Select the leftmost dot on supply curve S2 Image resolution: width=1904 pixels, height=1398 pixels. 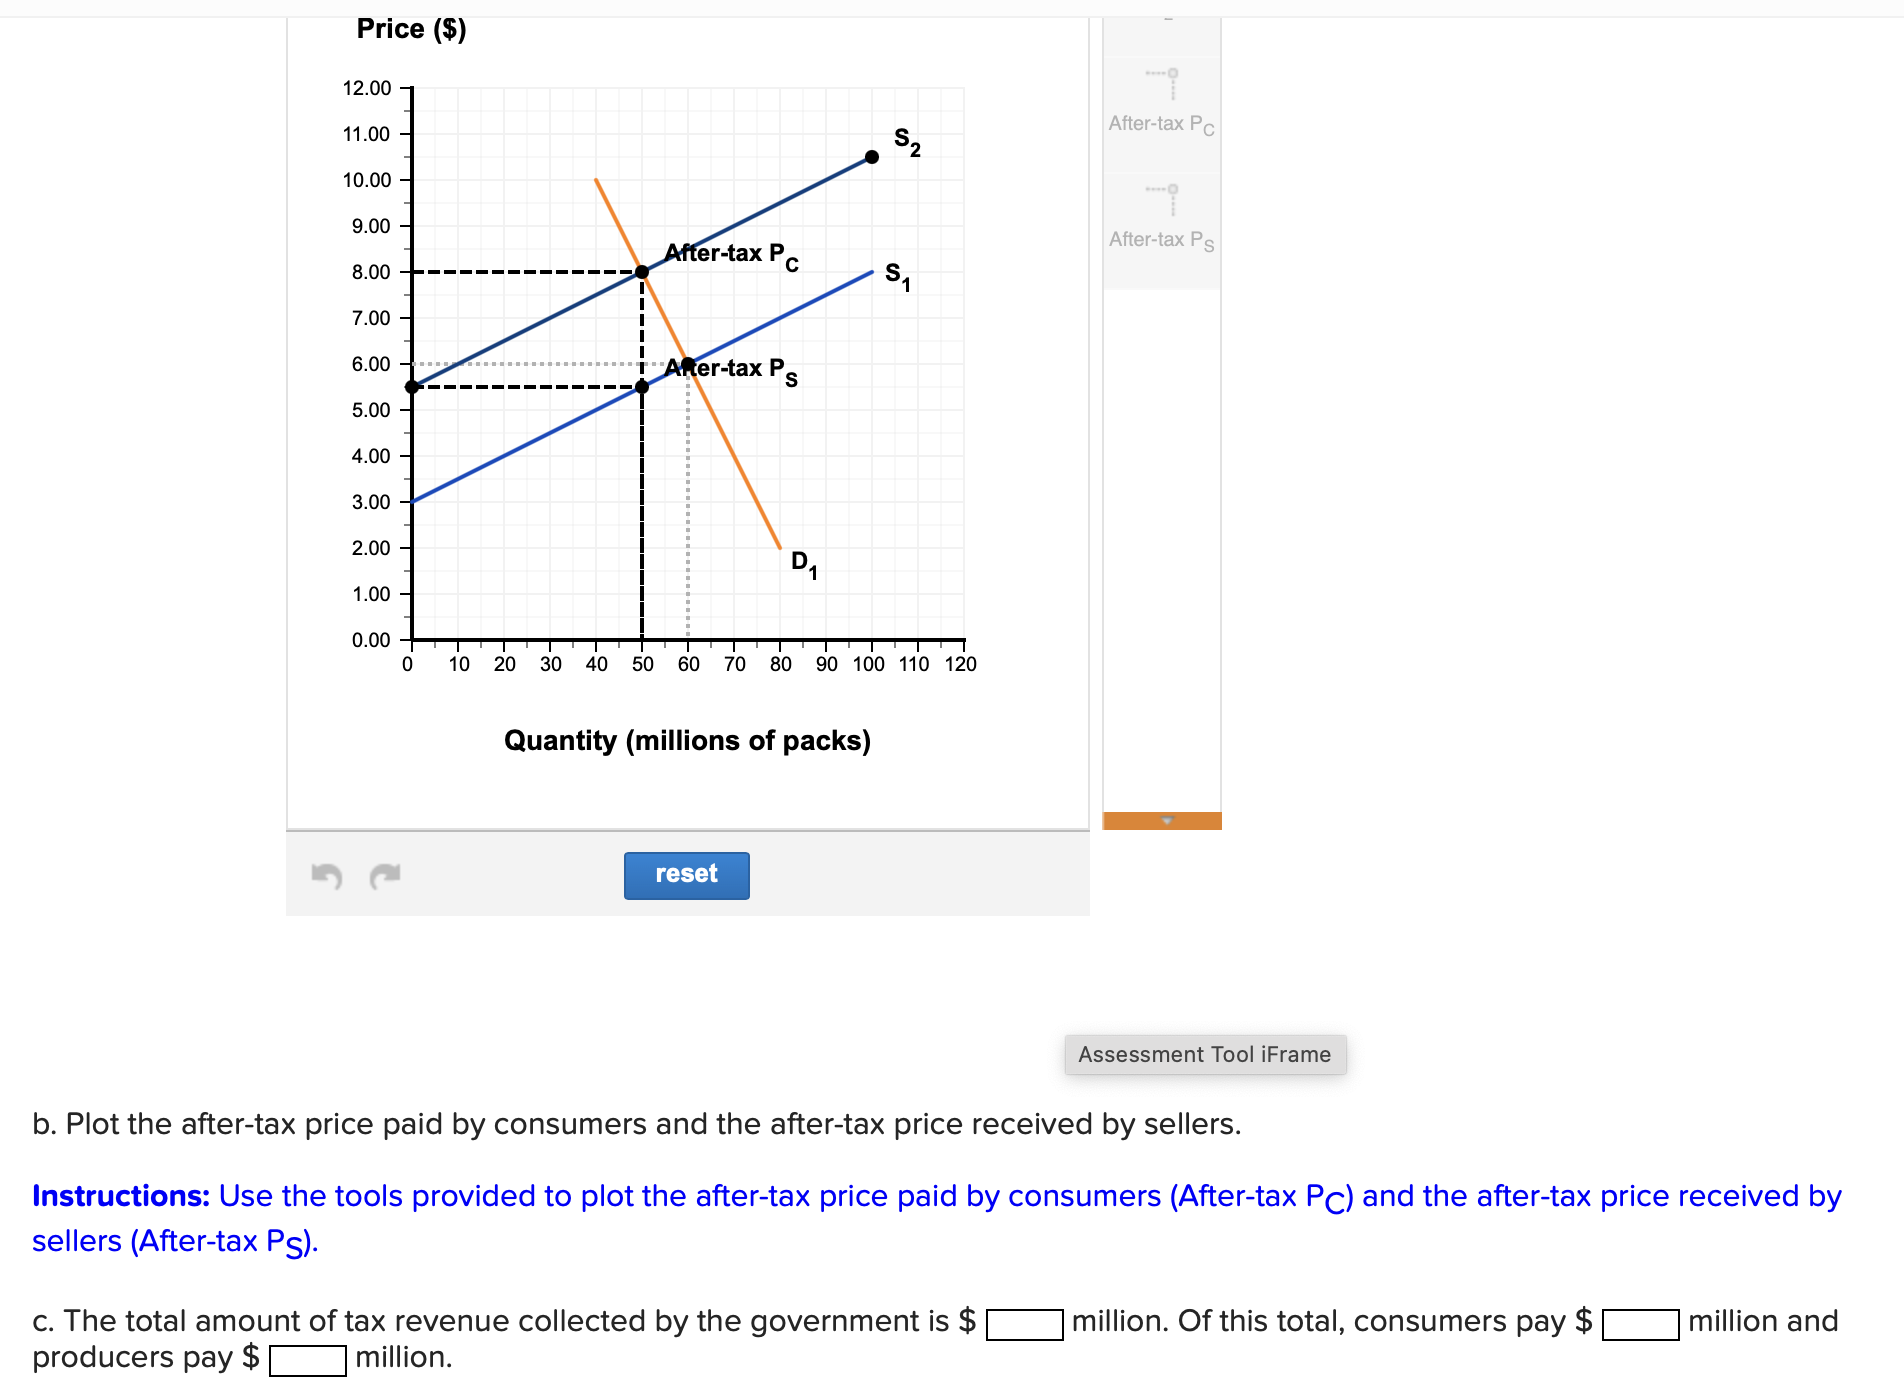click(x=410, y=385)
